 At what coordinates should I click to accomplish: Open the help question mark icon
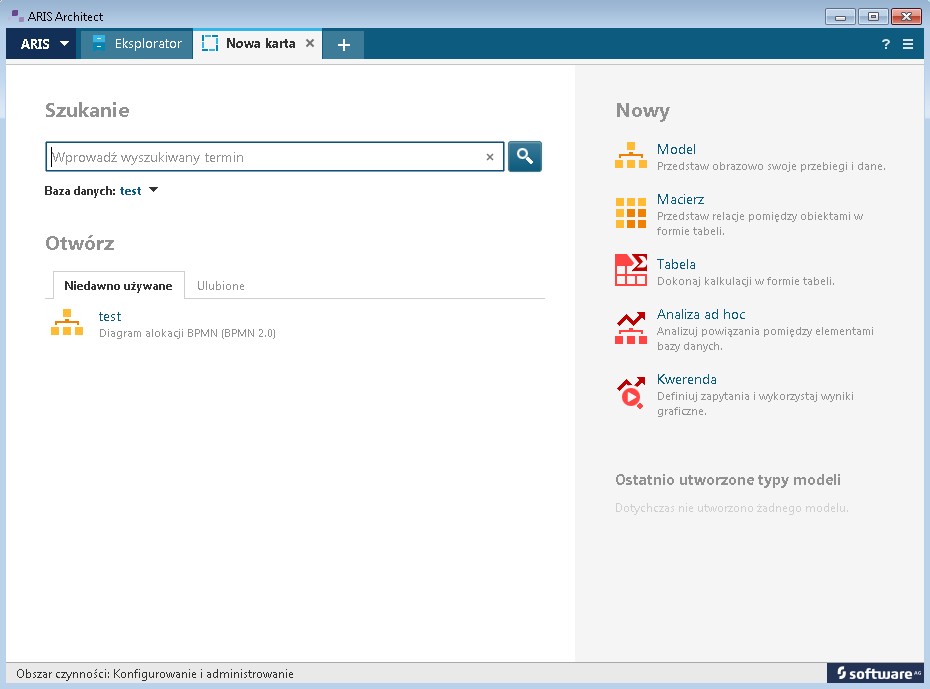(886, 44)
